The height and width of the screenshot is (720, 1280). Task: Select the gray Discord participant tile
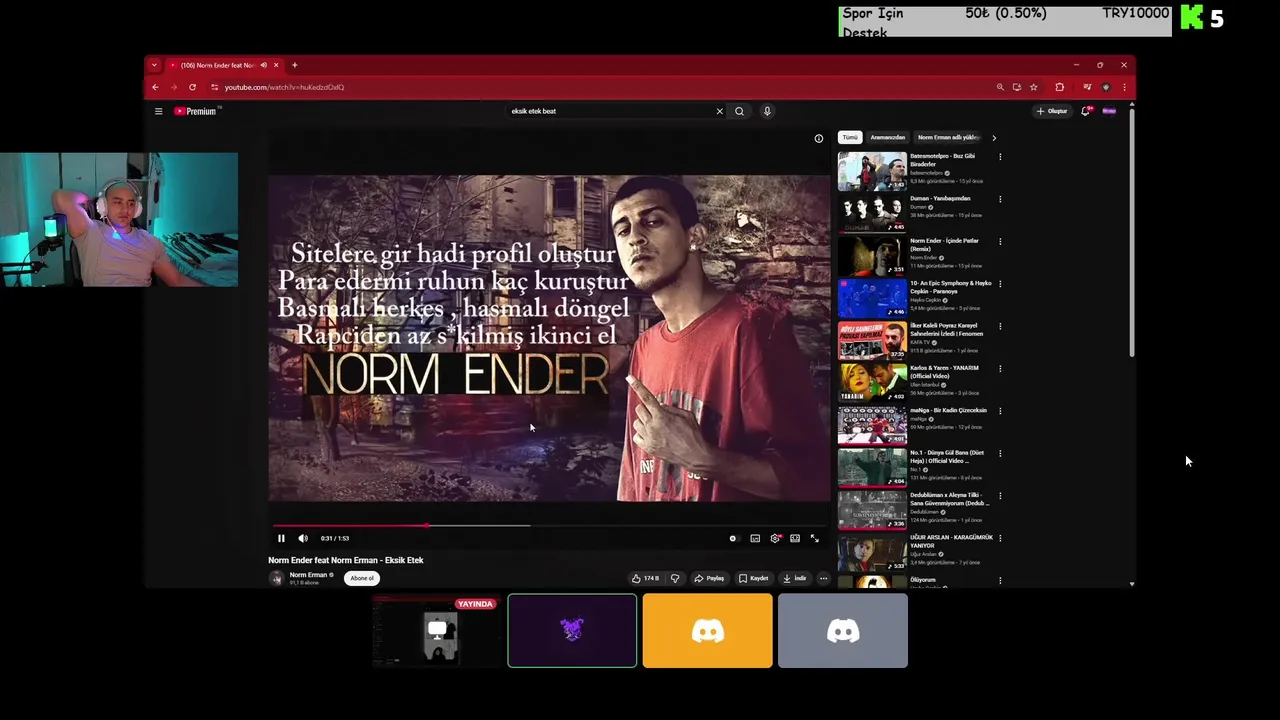click(x=843, y=631)
